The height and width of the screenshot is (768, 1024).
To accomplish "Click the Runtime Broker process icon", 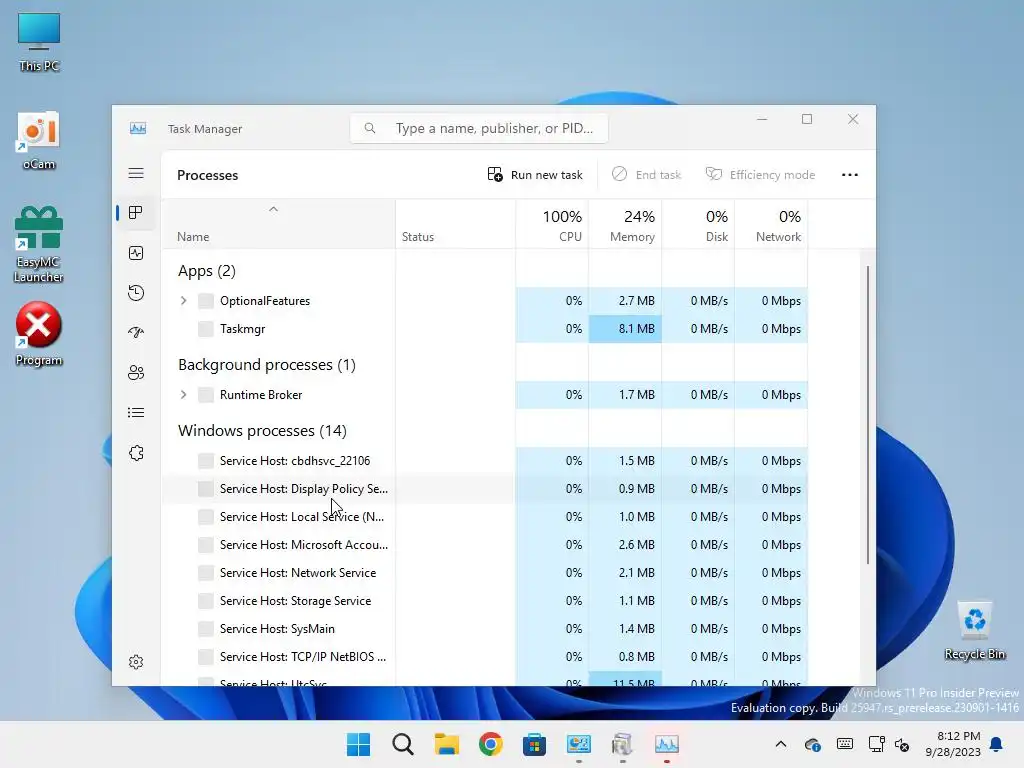I will (206, 395).
